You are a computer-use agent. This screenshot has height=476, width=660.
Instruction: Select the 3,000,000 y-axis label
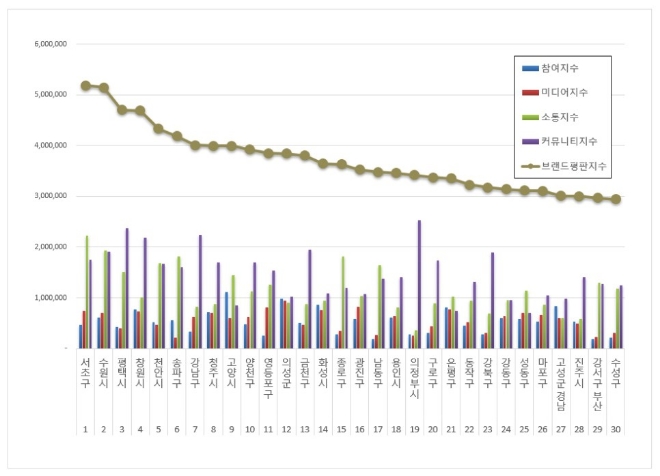(x=49, y=196)
